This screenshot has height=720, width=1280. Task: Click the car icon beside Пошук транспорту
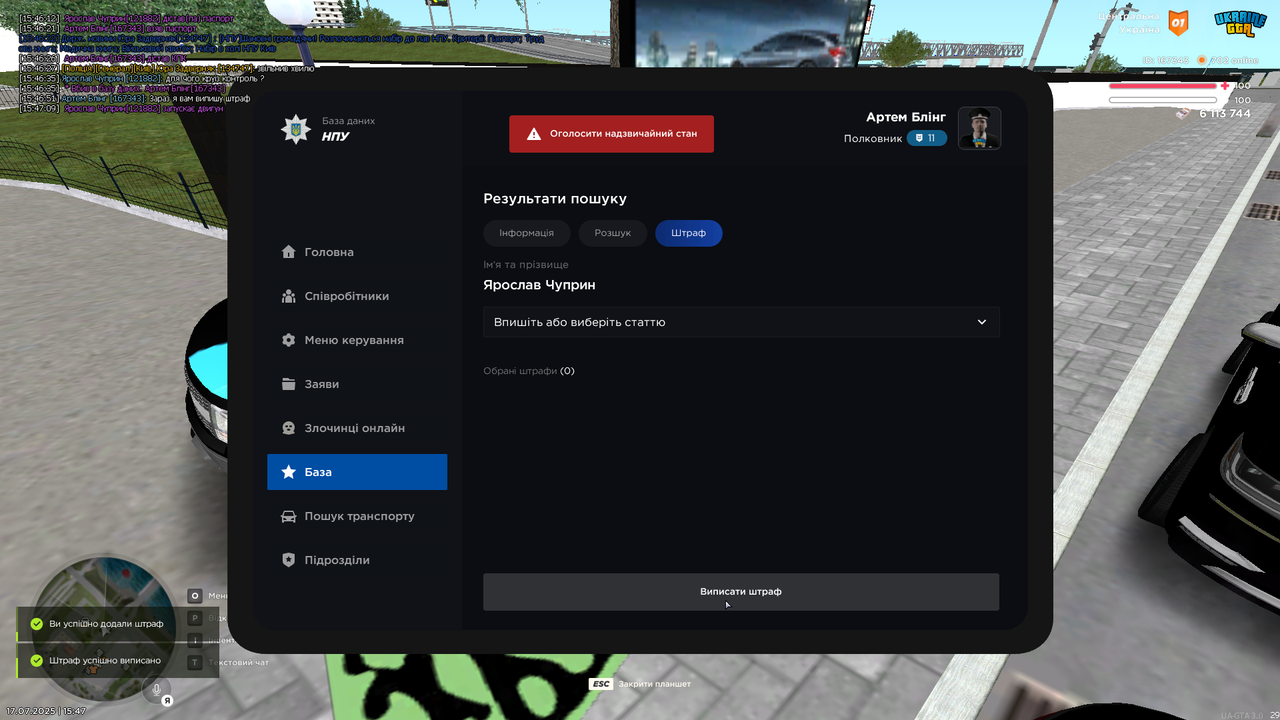289,516
